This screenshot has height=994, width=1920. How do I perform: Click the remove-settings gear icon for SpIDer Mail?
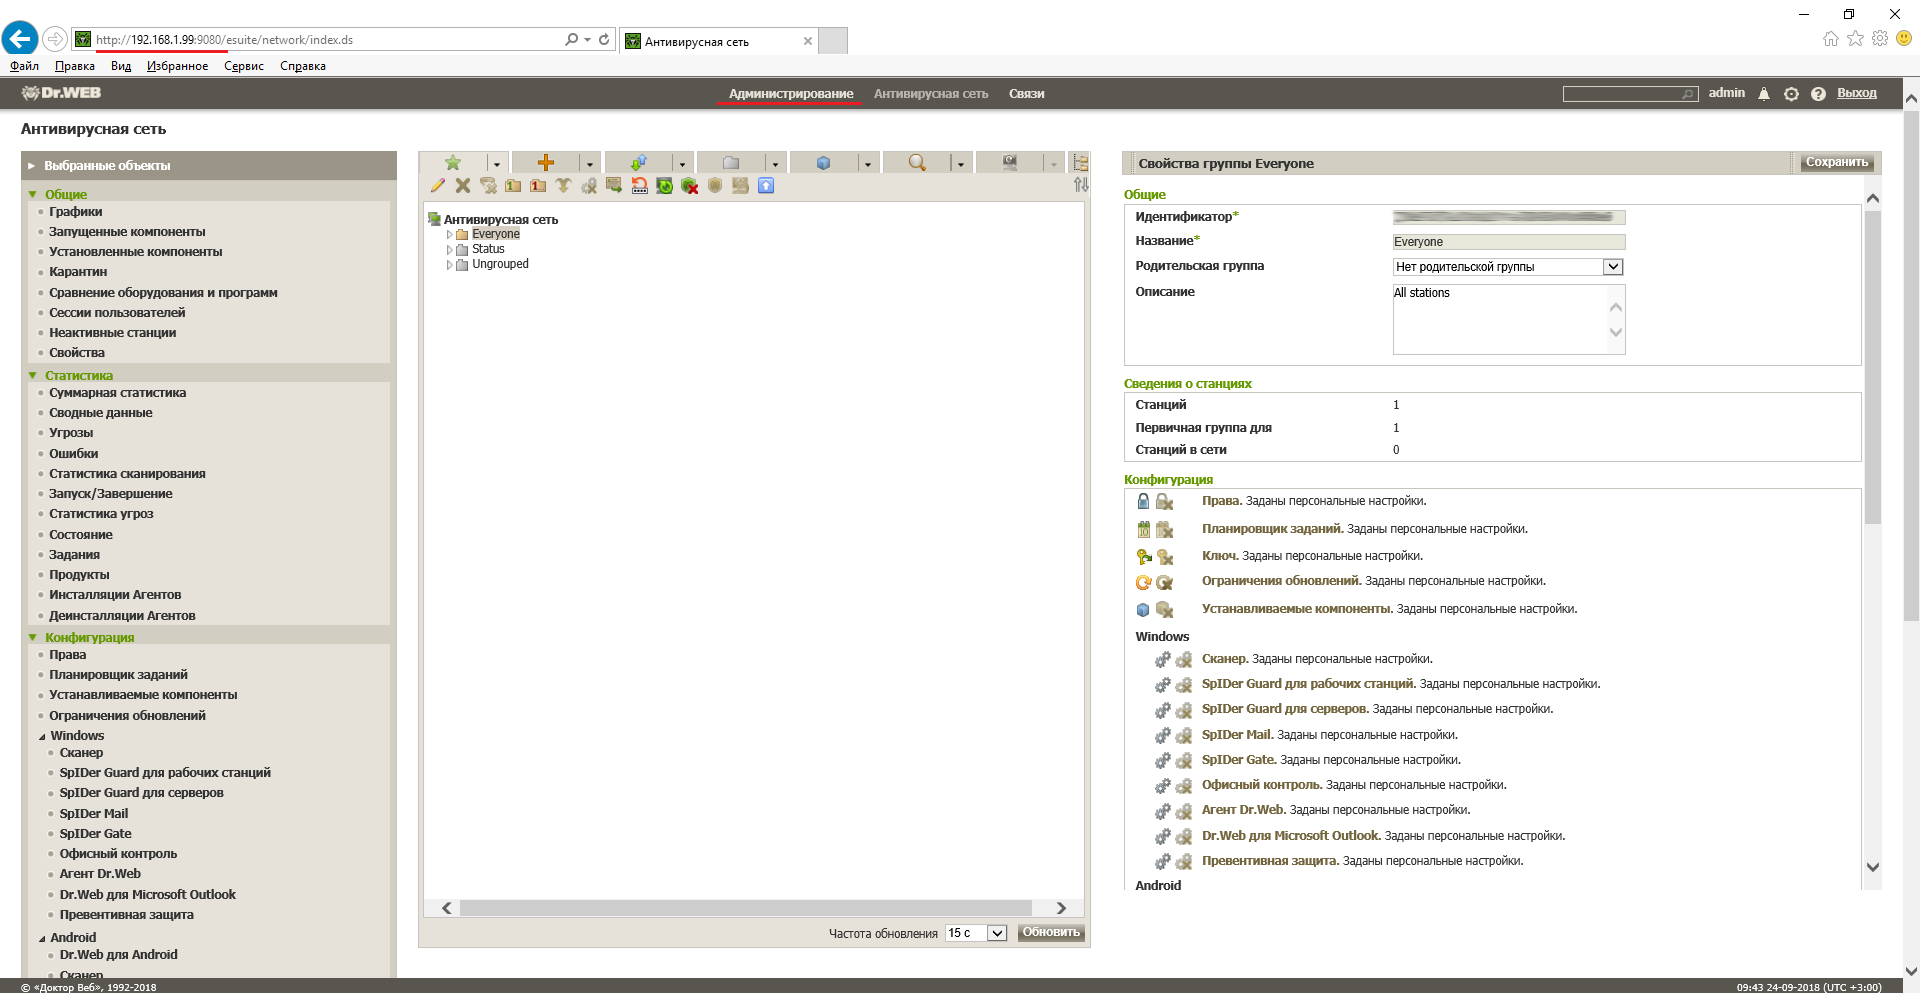click(1184, 736)
